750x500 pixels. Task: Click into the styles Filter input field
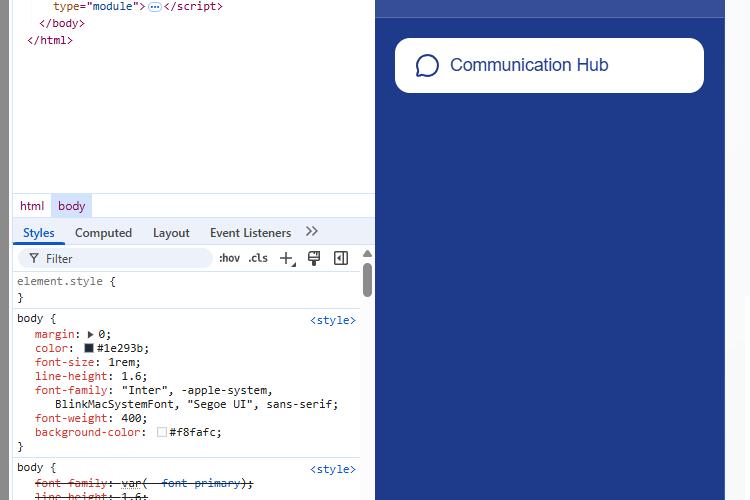click(125, 258)
